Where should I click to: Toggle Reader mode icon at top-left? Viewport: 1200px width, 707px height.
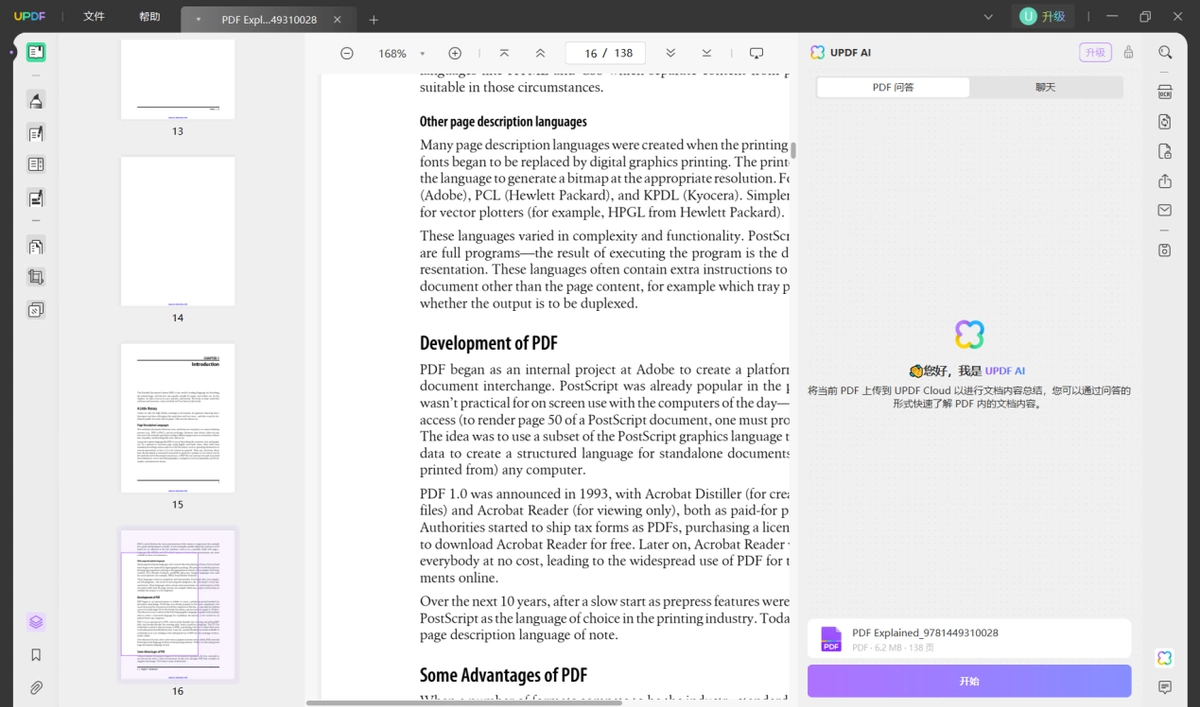point(36,52)
